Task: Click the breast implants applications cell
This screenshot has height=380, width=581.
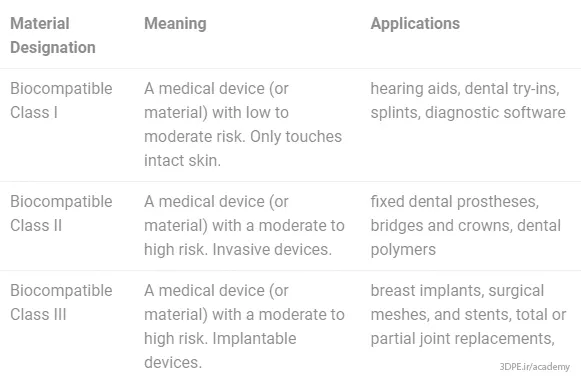Action: tap(468, 314)
